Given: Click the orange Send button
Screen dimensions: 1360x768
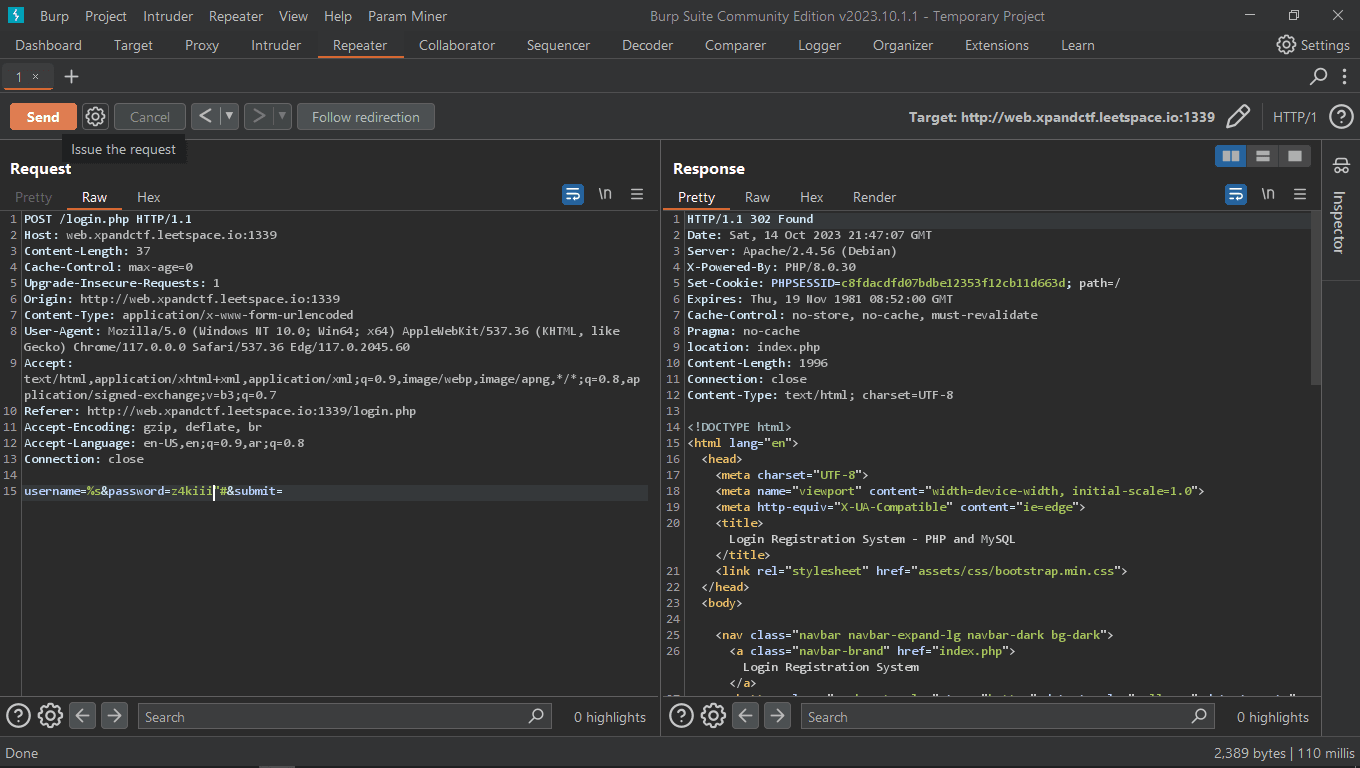Looking at the screenshot, I should (43, 117).
